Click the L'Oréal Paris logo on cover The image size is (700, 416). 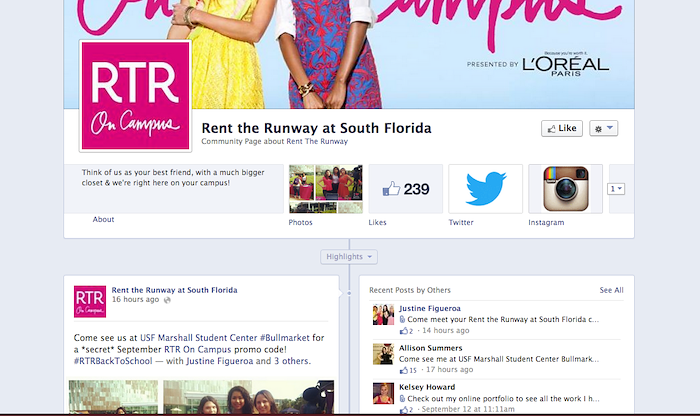[565, 65]
